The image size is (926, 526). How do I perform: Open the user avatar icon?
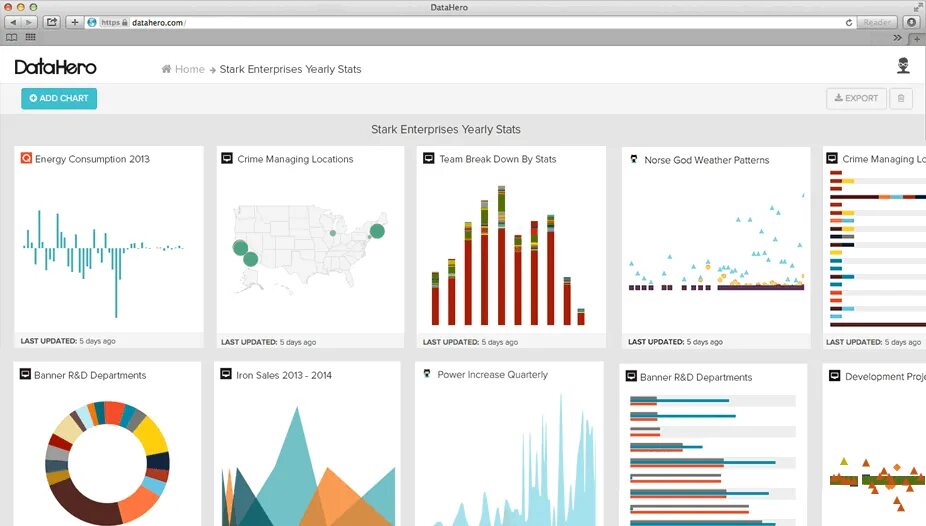(903, 66)
